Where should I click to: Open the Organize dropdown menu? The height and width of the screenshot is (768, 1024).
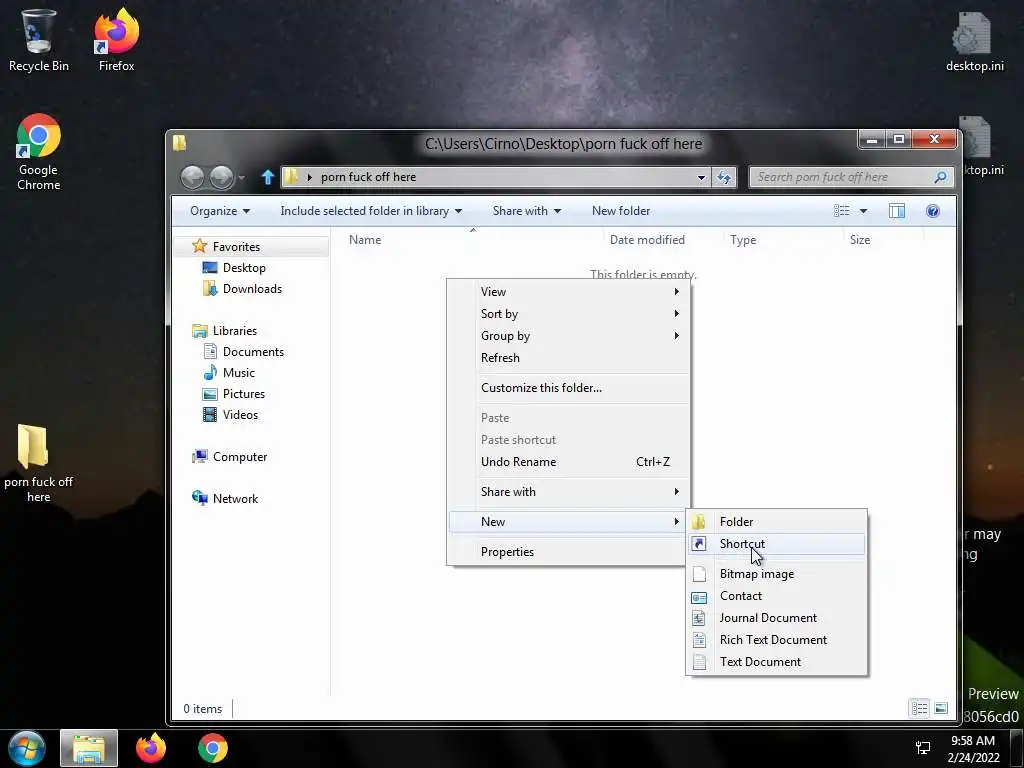point(220,211)
